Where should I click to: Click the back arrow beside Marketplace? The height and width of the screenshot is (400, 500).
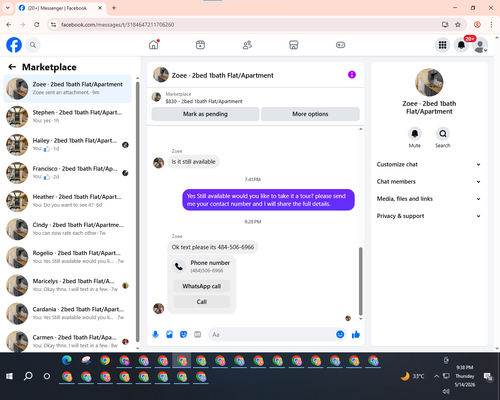[x=12, y=67]
